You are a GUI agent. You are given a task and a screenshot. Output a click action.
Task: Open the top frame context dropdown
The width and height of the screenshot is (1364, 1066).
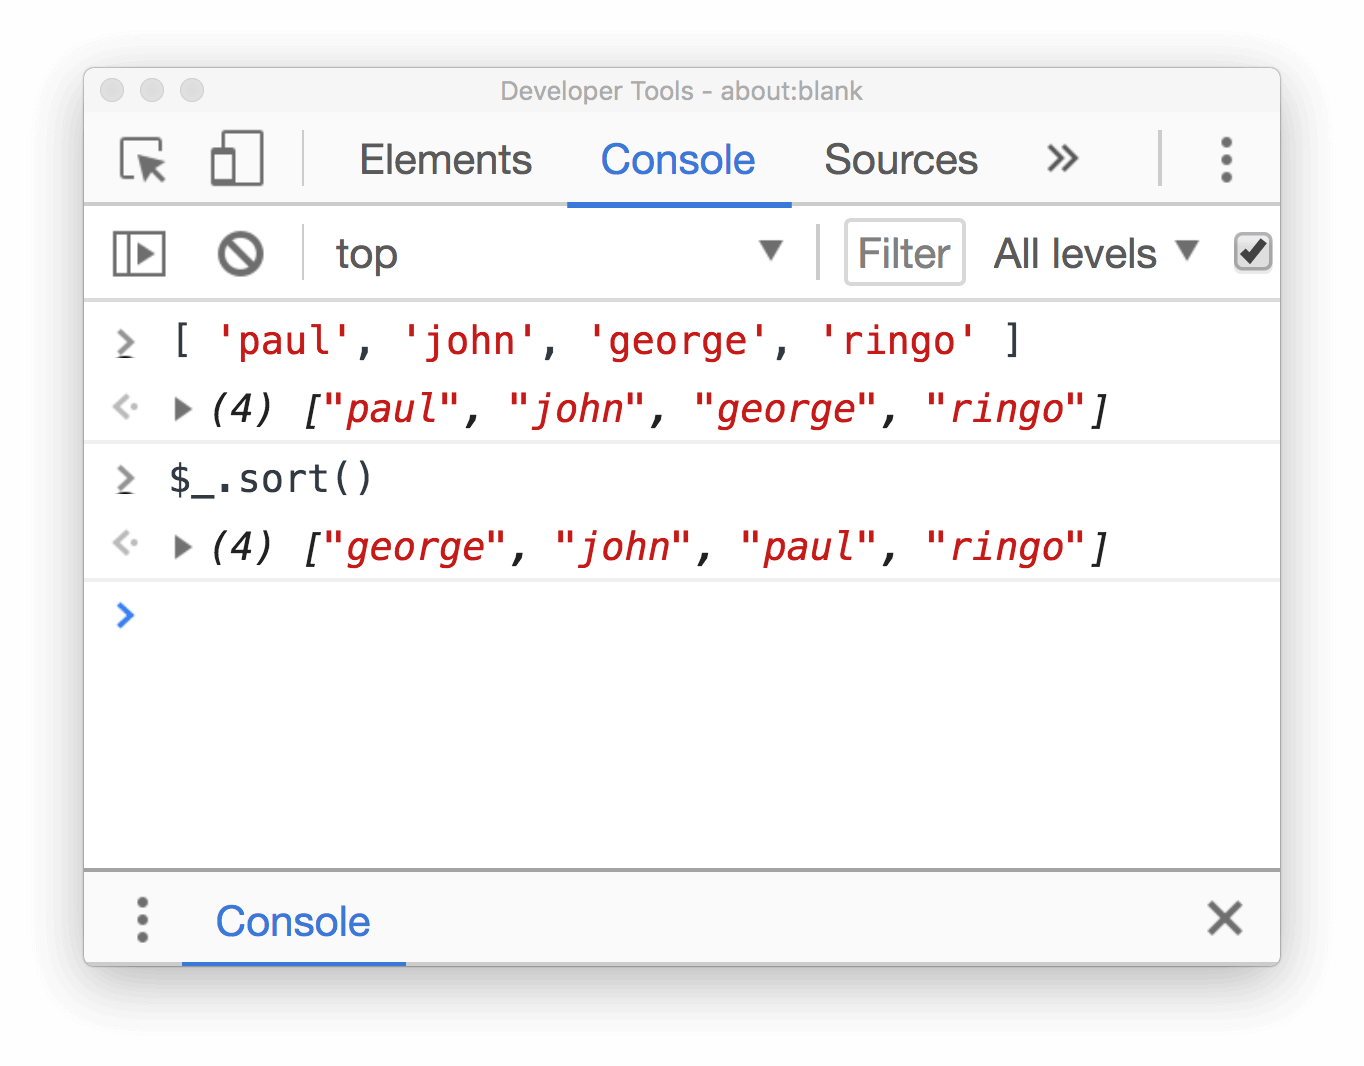point(560,253)
